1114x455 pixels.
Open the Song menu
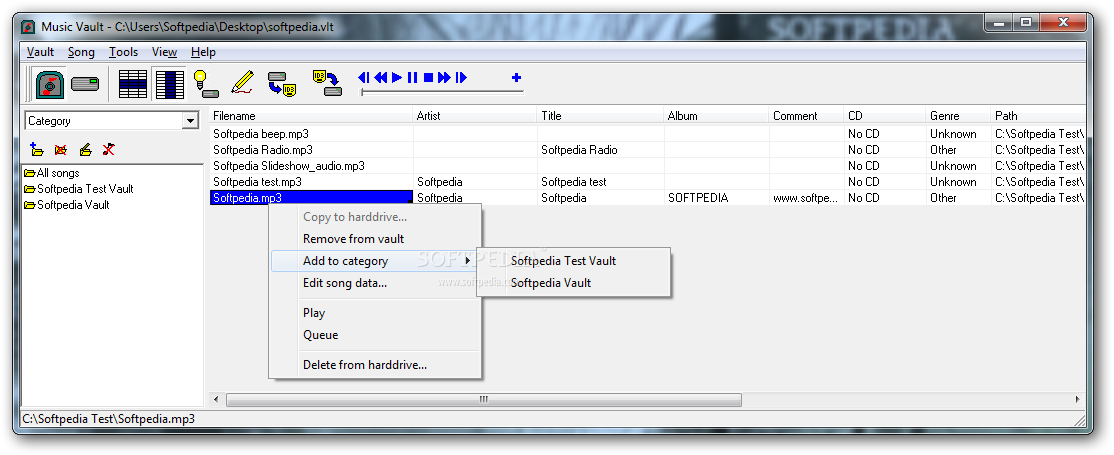[81, 52]
